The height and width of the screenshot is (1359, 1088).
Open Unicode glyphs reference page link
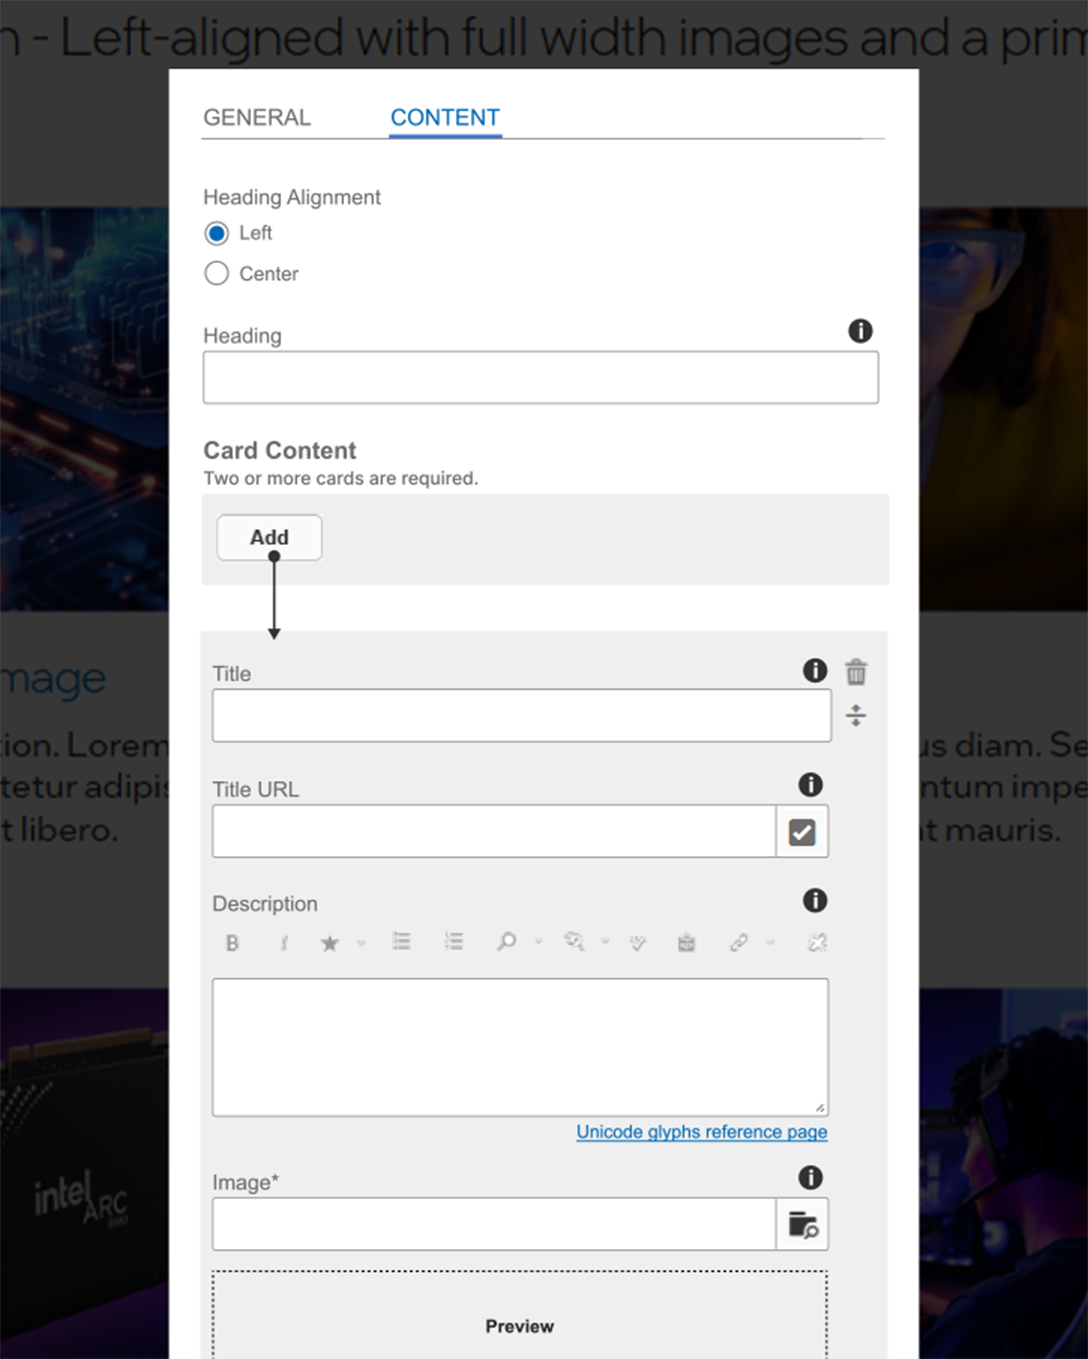point(701,1132)
